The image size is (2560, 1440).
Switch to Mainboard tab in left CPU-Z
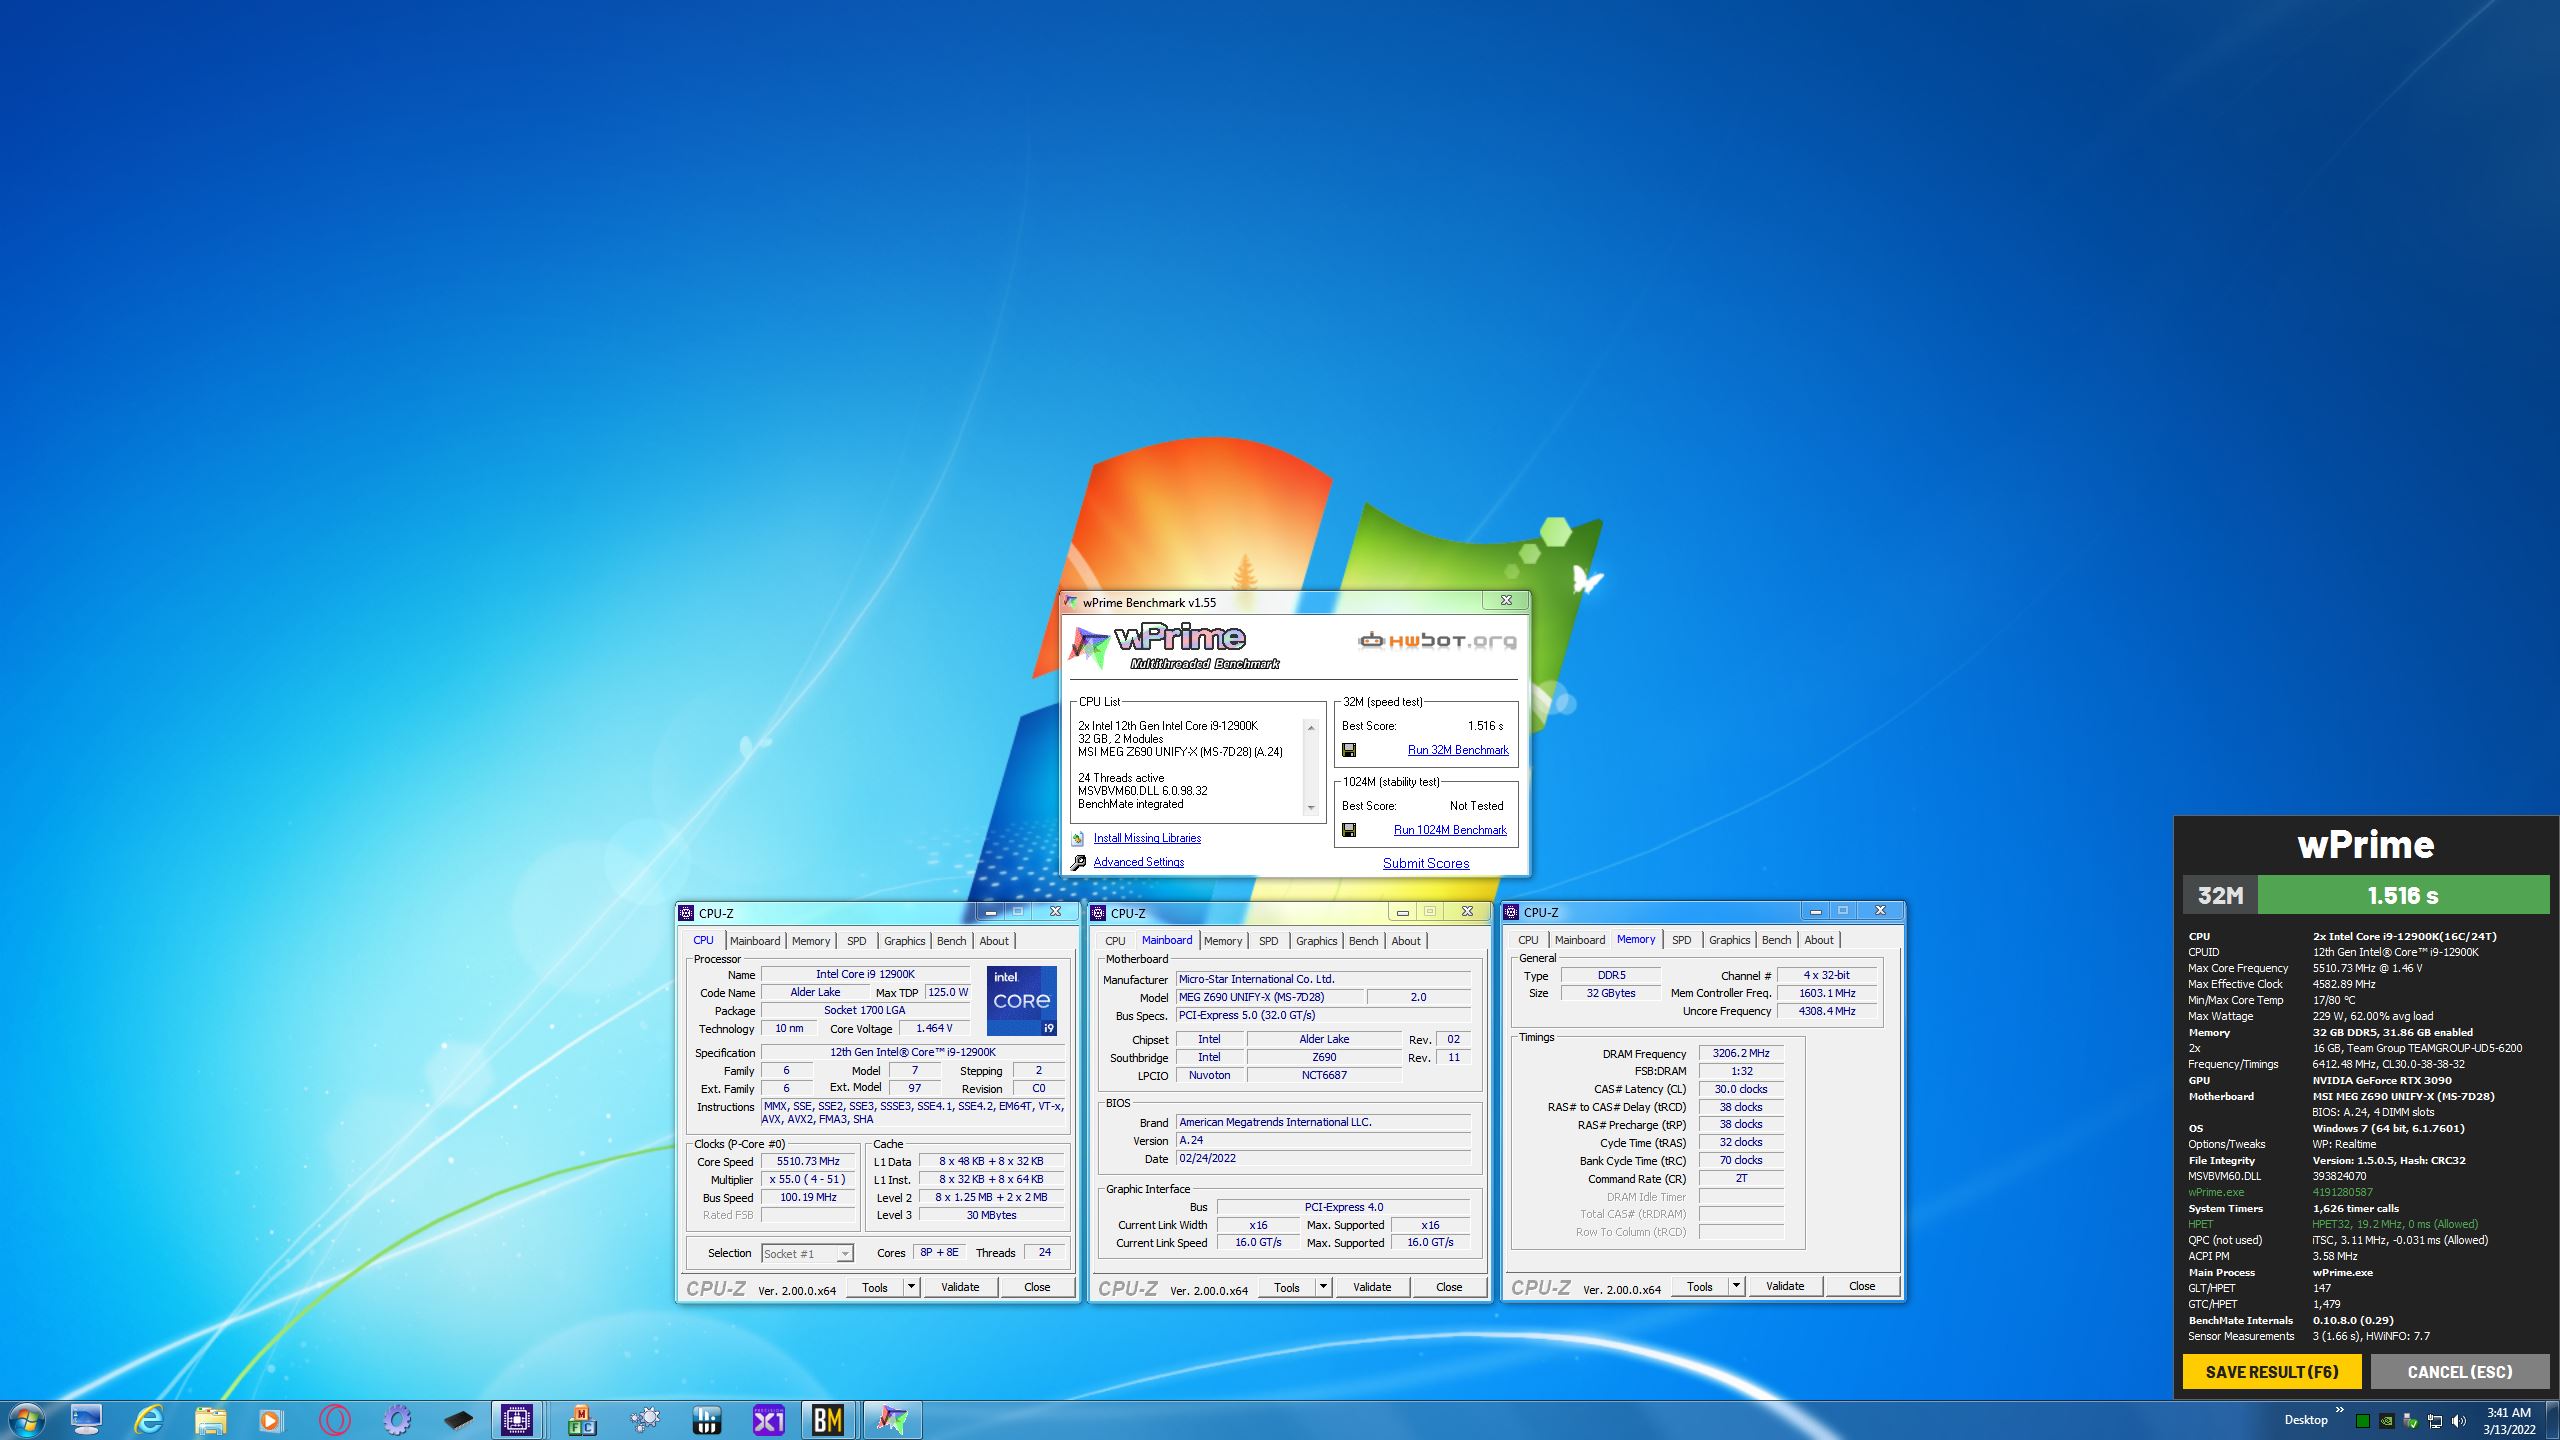point(754,941)
